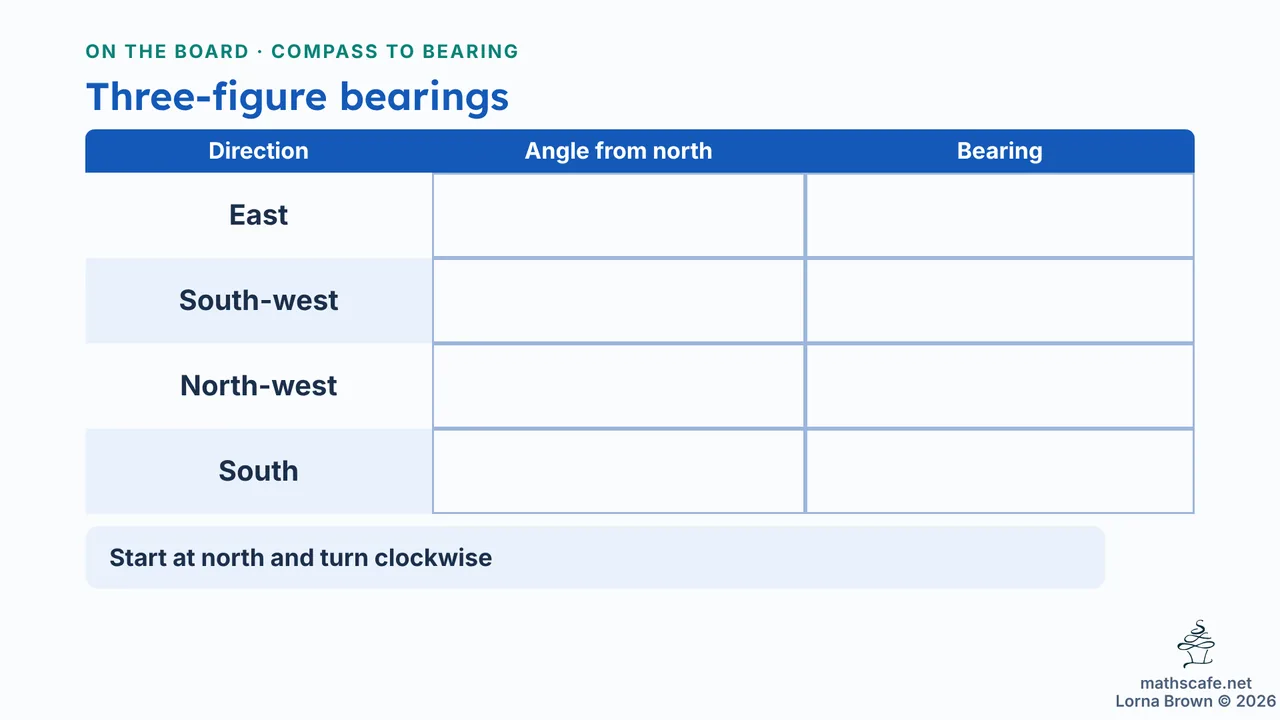This screenshot has width=1280, height=720.
Task: Select the East angle from north cell
Action: pos(619,215)
